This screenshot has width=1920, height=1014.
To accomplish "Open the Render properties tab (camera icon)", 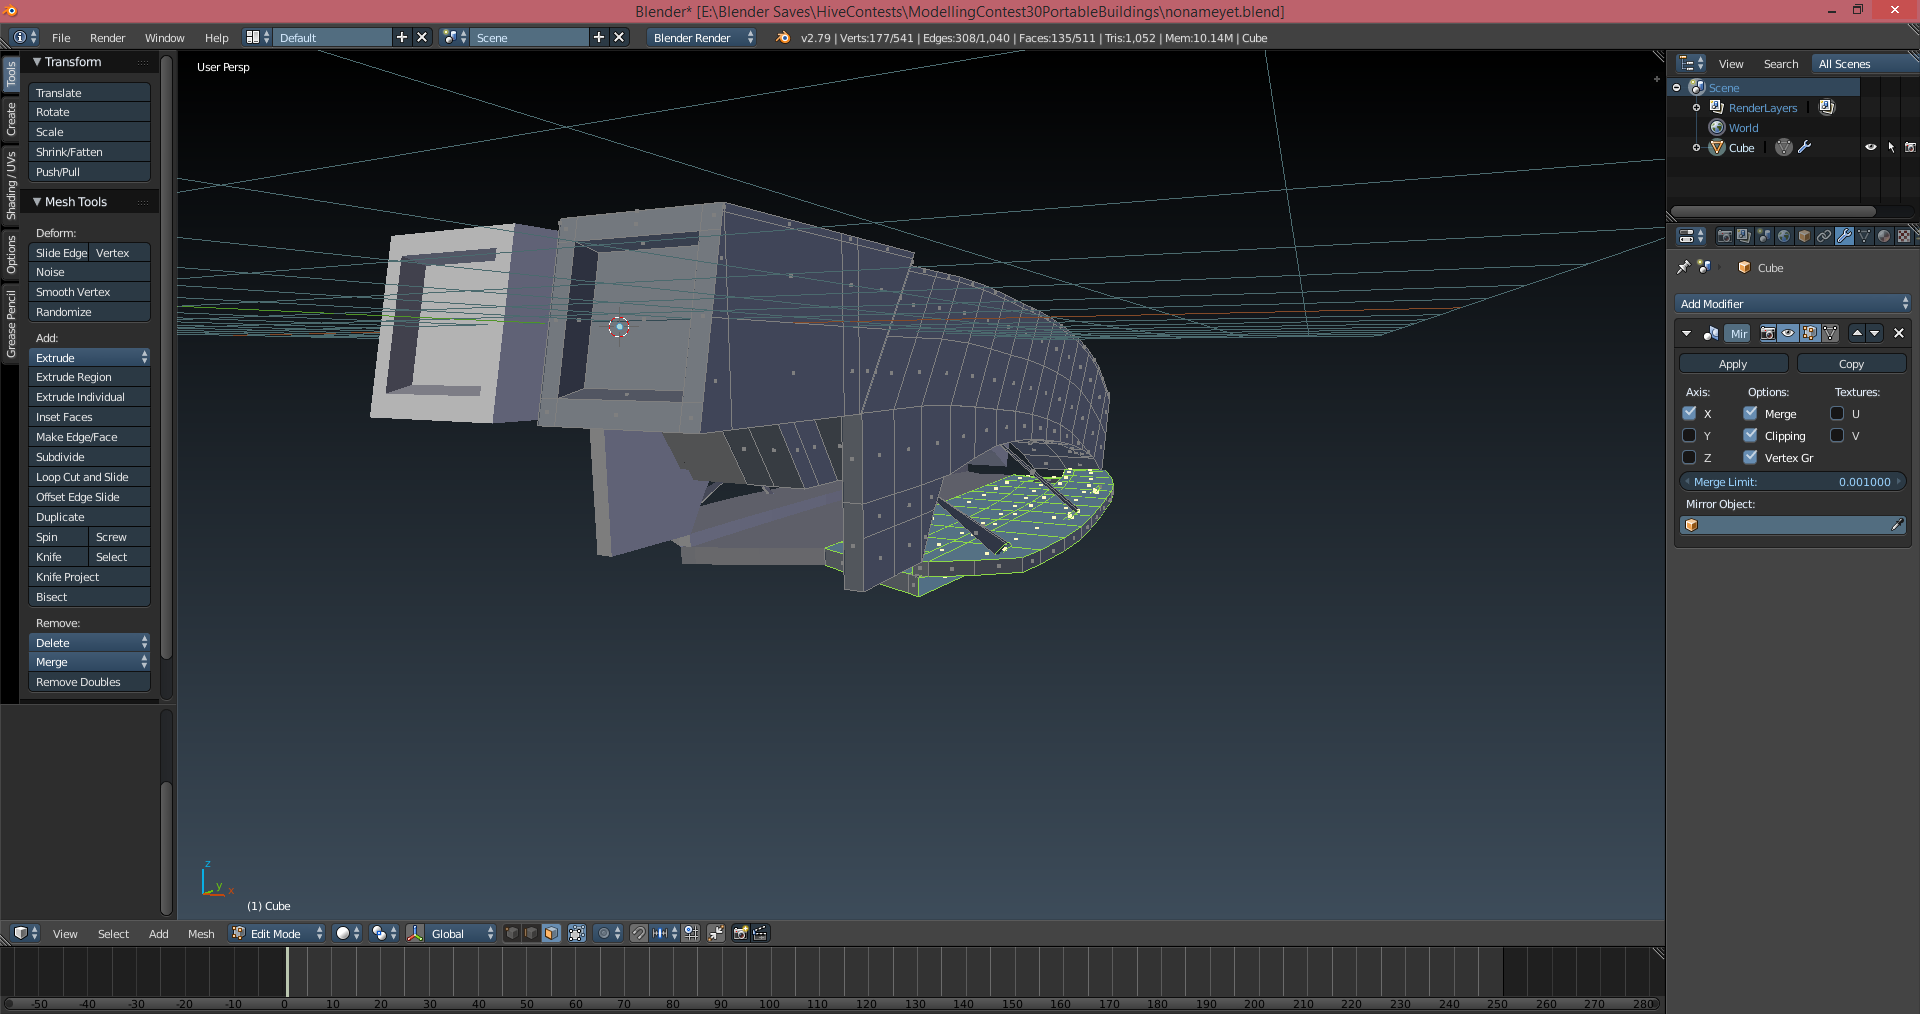I will tap(1724, 236).
